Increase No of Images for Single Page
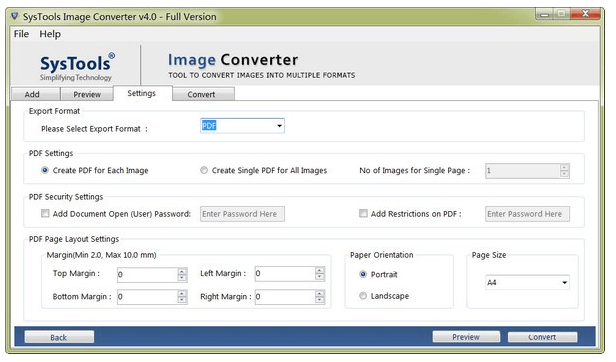Viewport: 616px width, 362px height. coord(565,167)
